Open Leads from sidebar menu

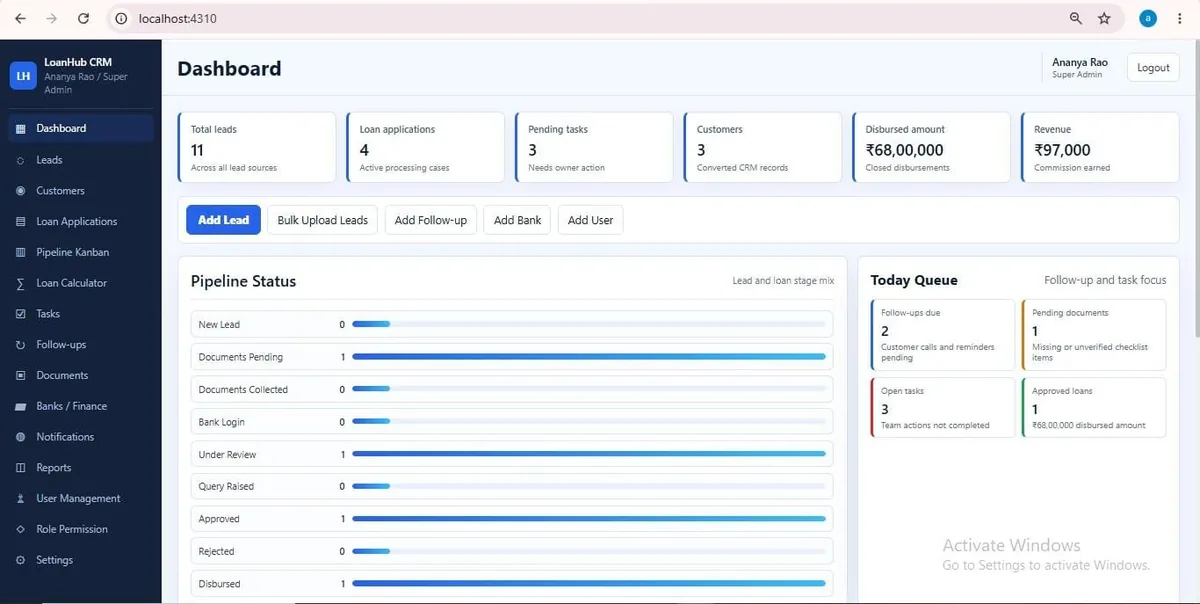82,160
